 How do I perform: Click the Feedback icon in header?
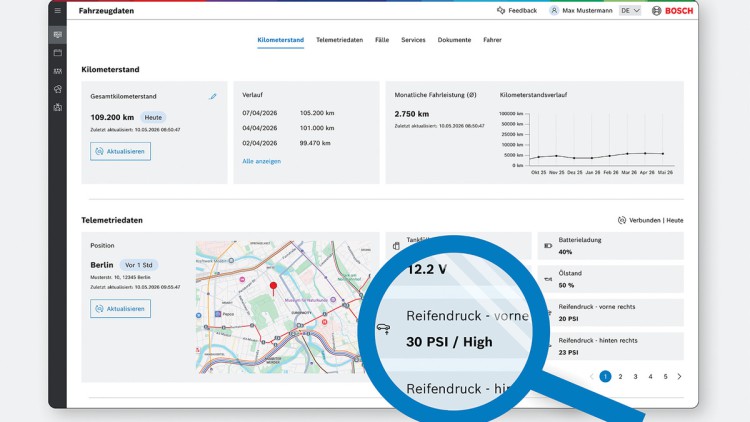click(x=501, y=11)
